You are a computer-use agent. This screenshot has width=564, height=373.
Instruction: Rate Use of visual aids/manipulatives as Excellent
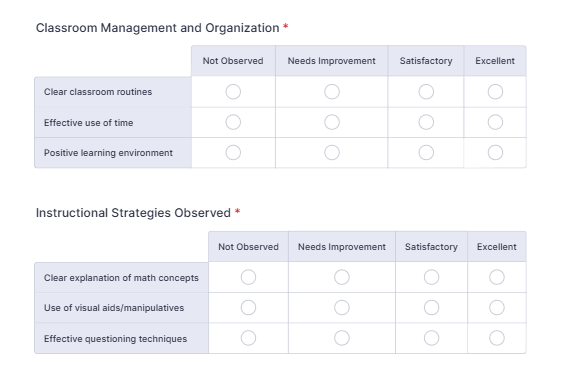(497, 308)
